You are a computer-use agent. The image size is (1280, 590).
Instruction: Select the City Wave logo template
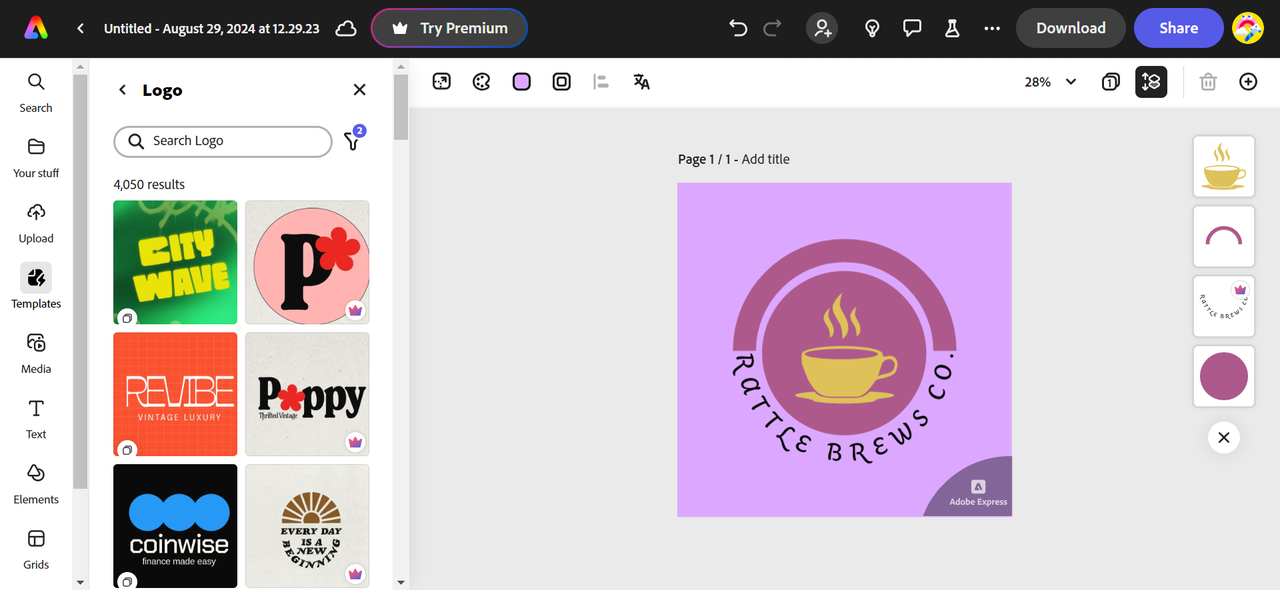pos(175,262)
